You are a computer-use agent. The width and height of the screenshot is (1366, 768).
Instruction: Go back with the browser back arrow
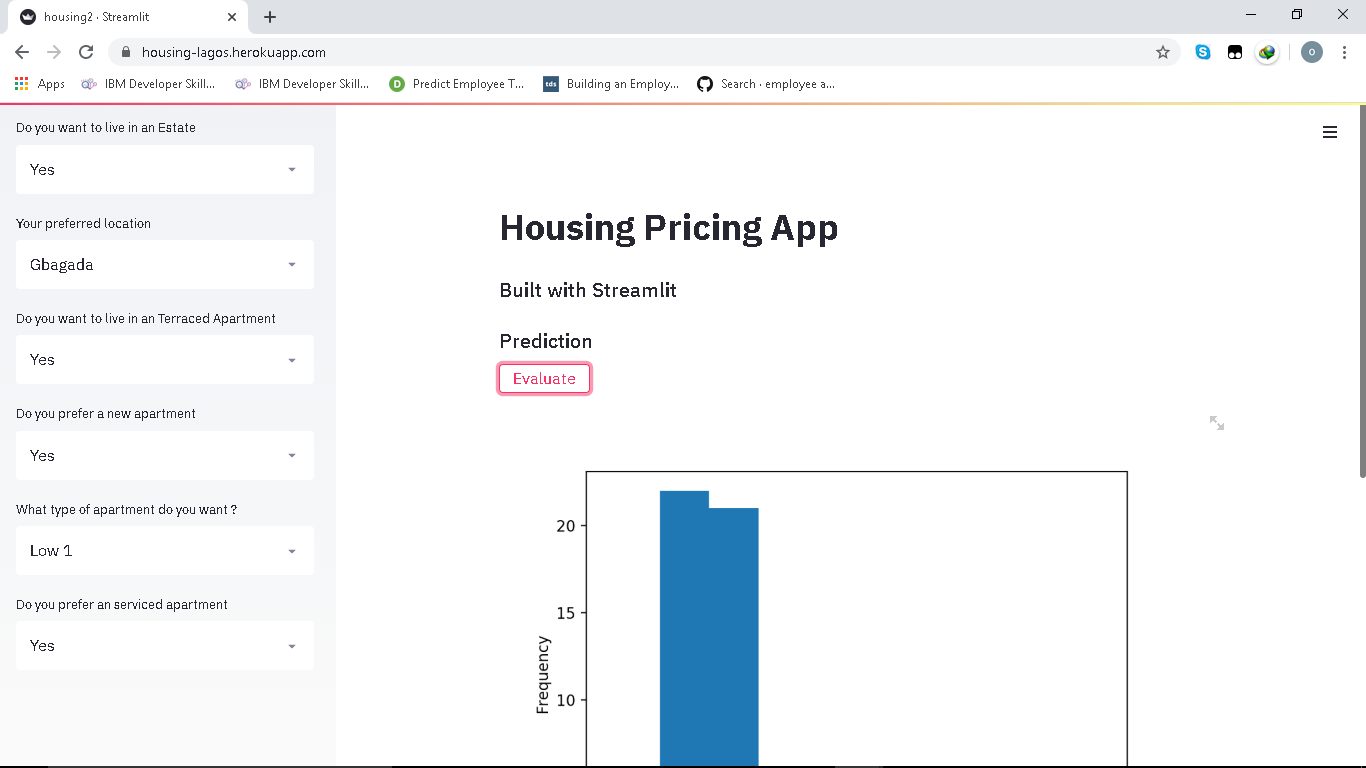22,52
